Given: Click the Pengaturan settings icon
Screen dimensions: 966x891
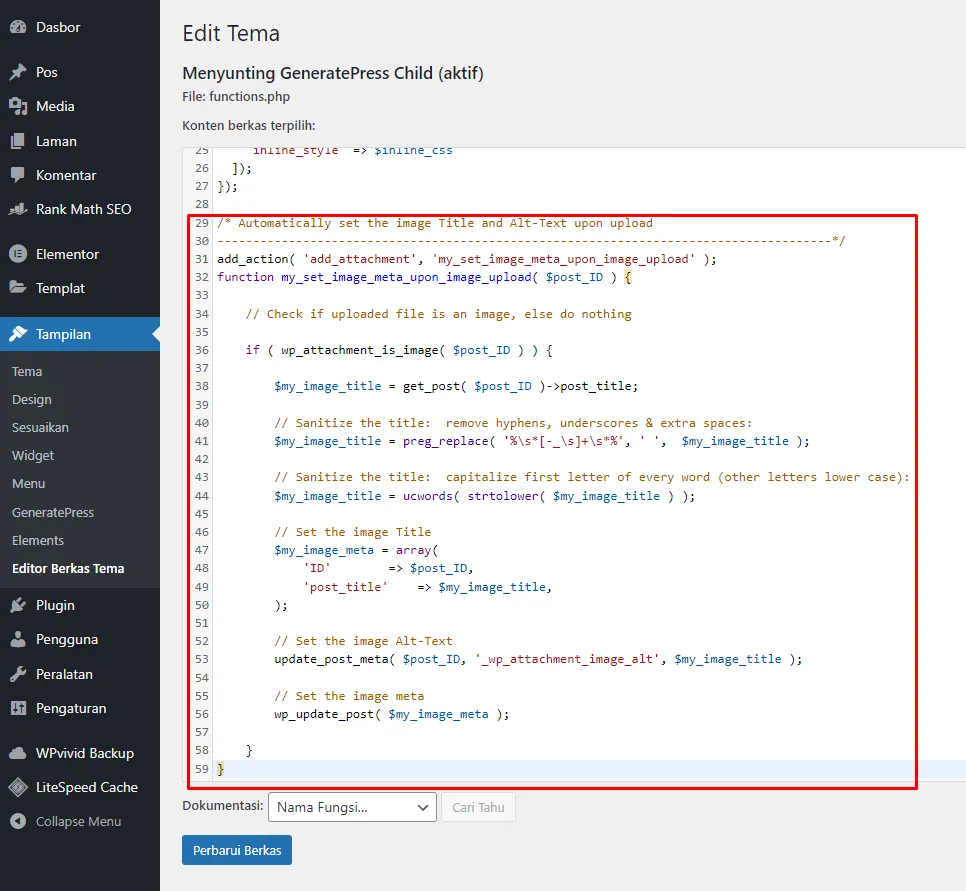Looking at the screenshot, I should (18, 709).
